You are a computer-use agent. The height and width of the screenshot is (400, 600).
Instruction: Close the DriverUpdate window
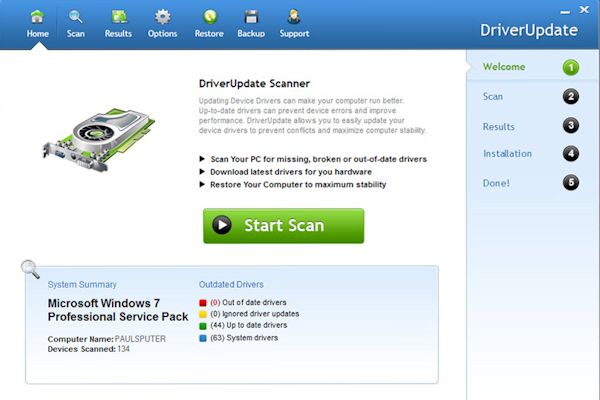(x=584, y=10)
